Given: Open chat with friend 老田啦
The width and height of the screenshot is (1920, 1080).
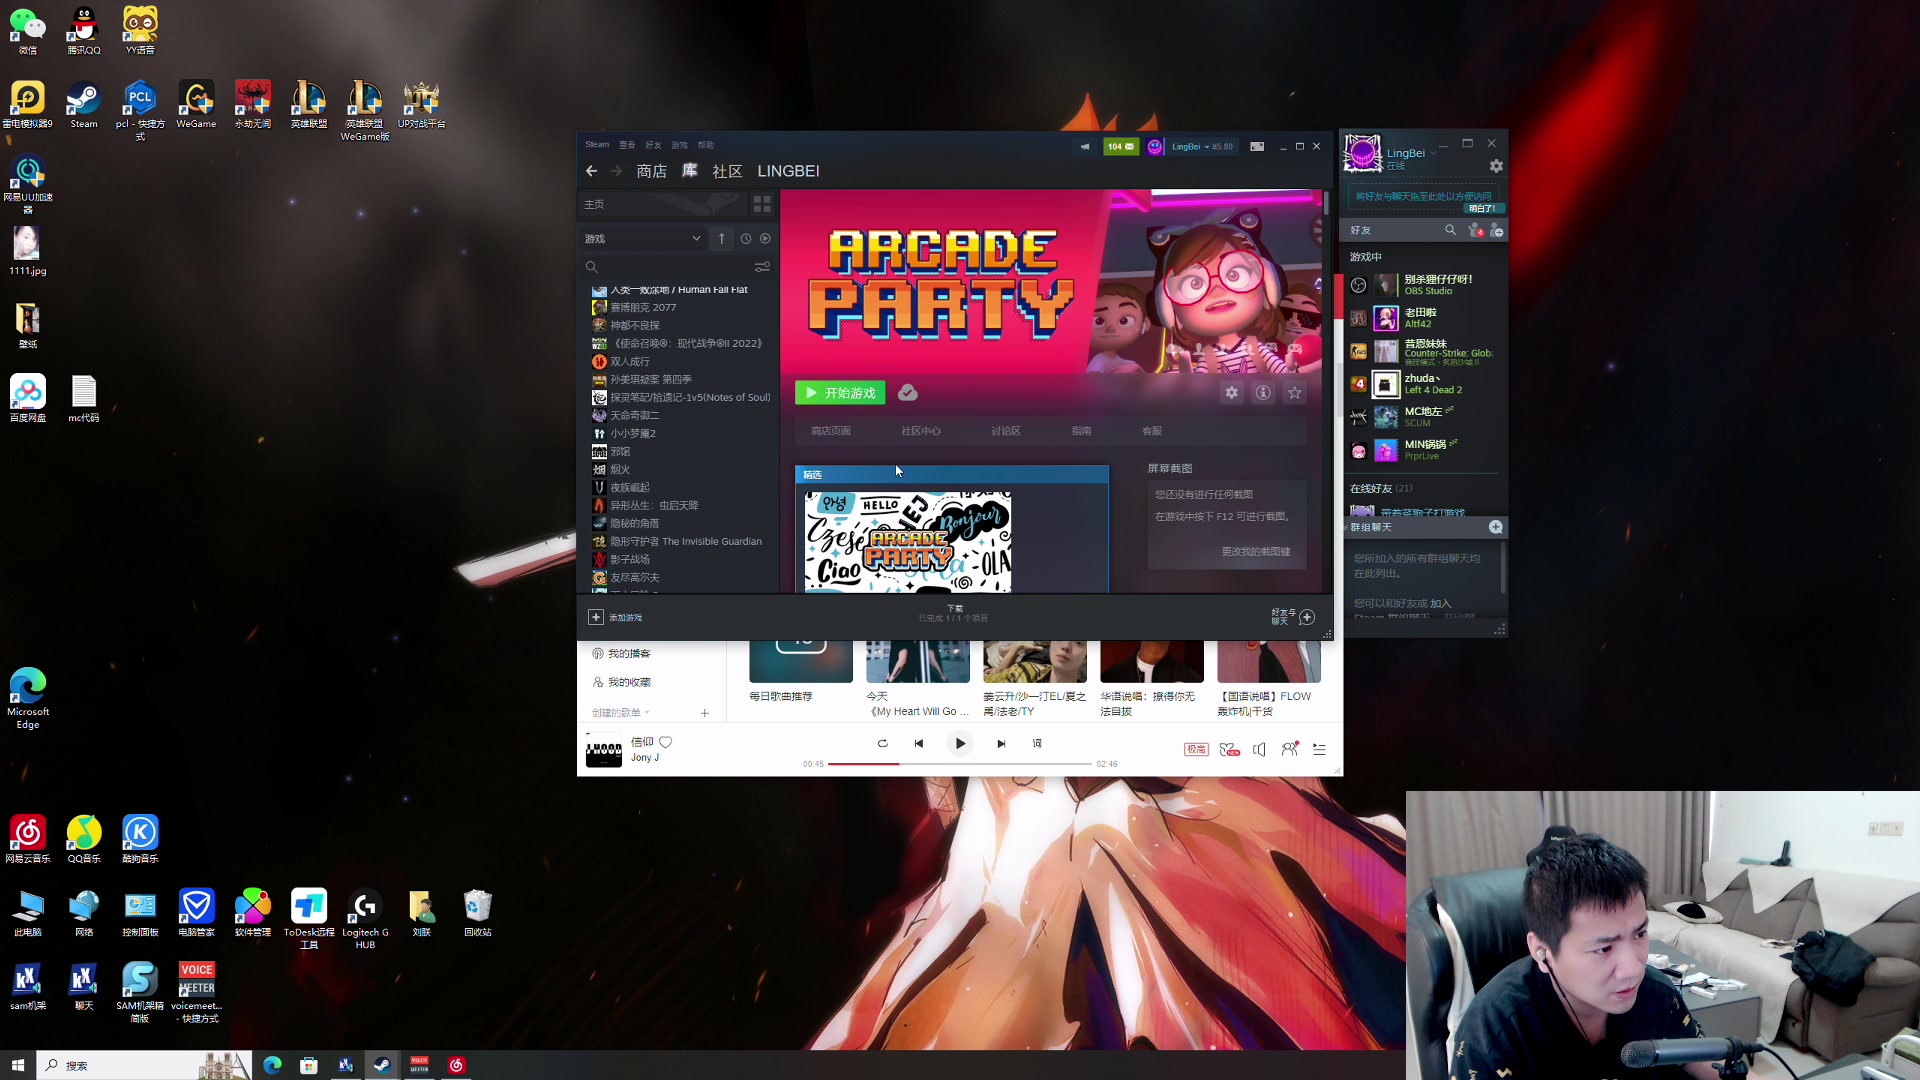Looking at the screenshot, I should tap(1420, 318).
